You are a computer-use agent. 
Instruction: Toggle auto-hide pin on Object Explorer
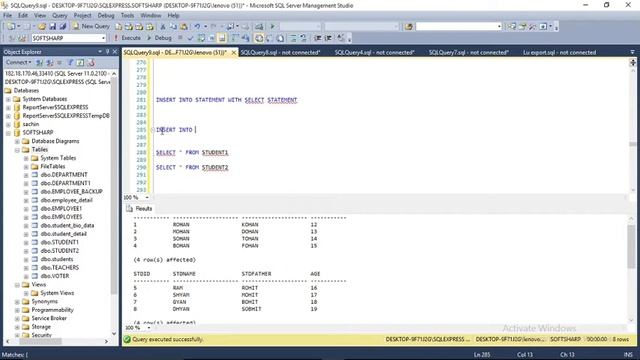(x=107, y=51)
